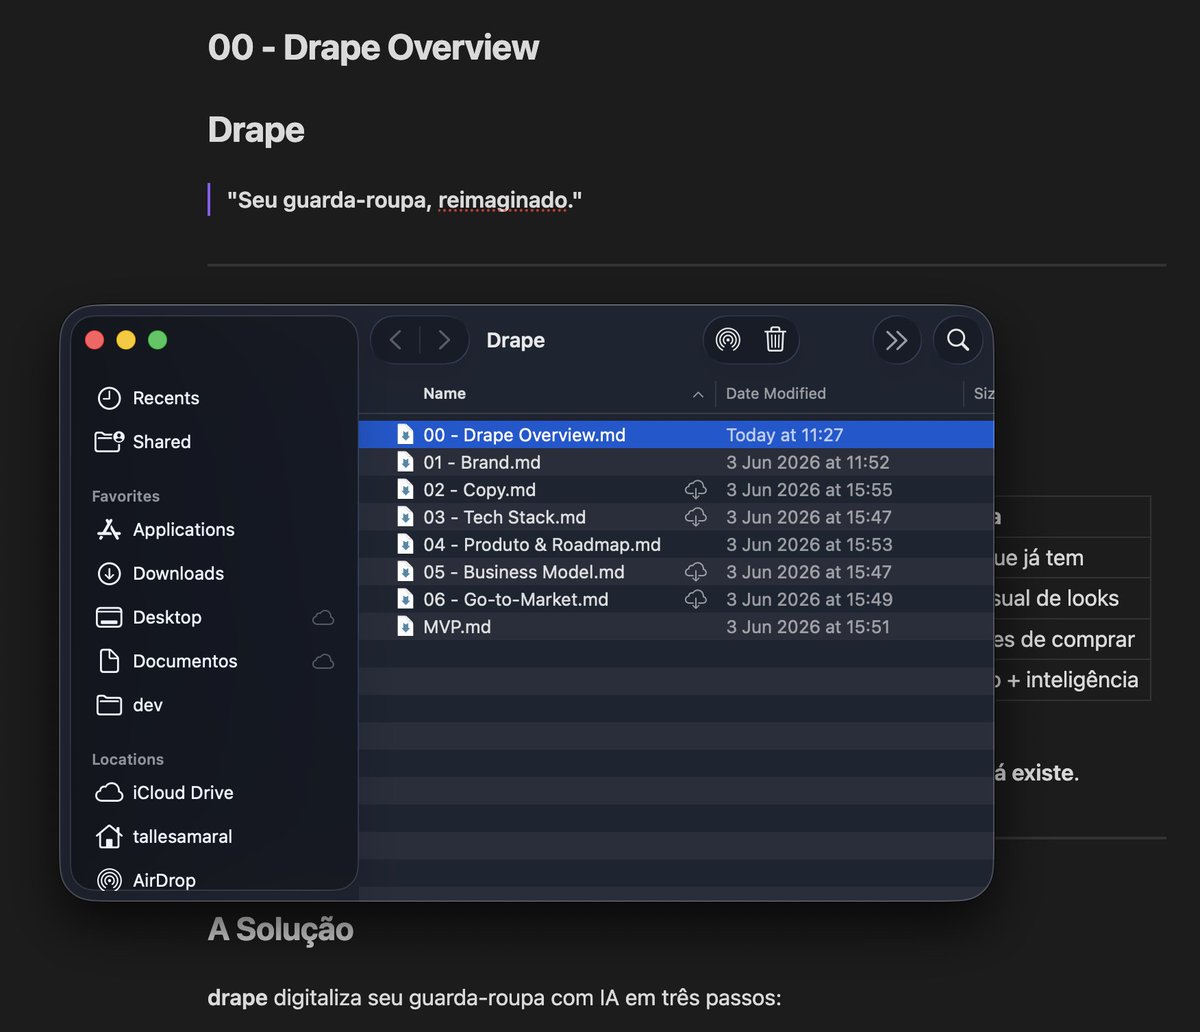Open Applications in the sidebar

(214, 530)
